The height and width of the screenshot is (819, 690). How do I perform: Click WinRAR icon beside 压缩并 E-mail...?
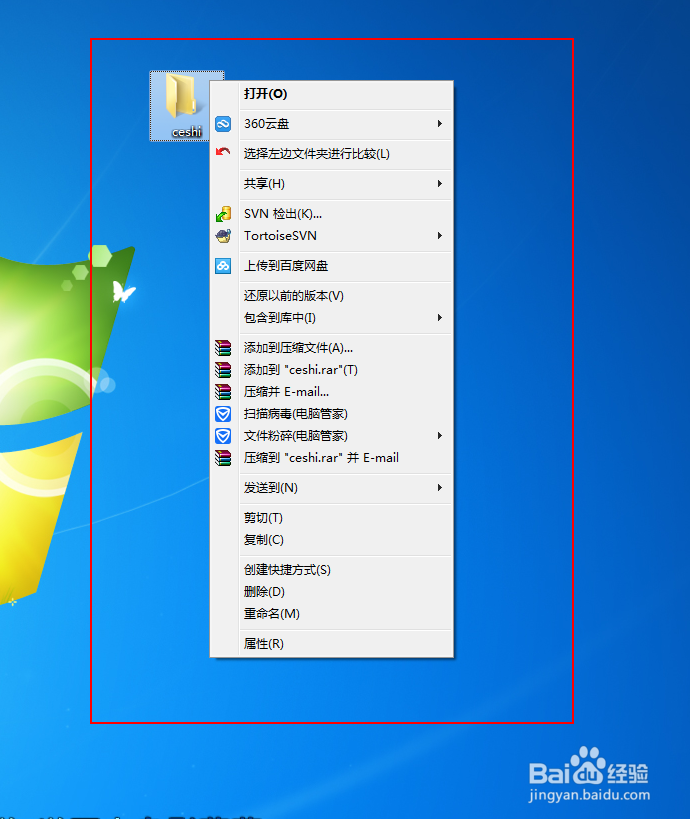point(223,392)
